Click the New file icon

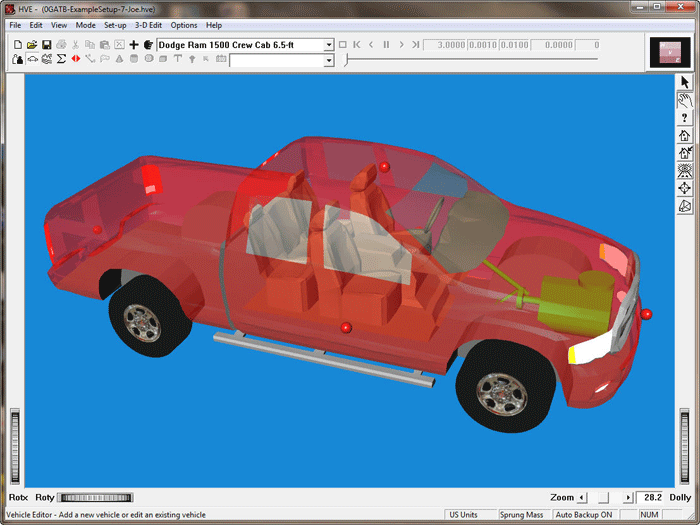tap(18, 45)
